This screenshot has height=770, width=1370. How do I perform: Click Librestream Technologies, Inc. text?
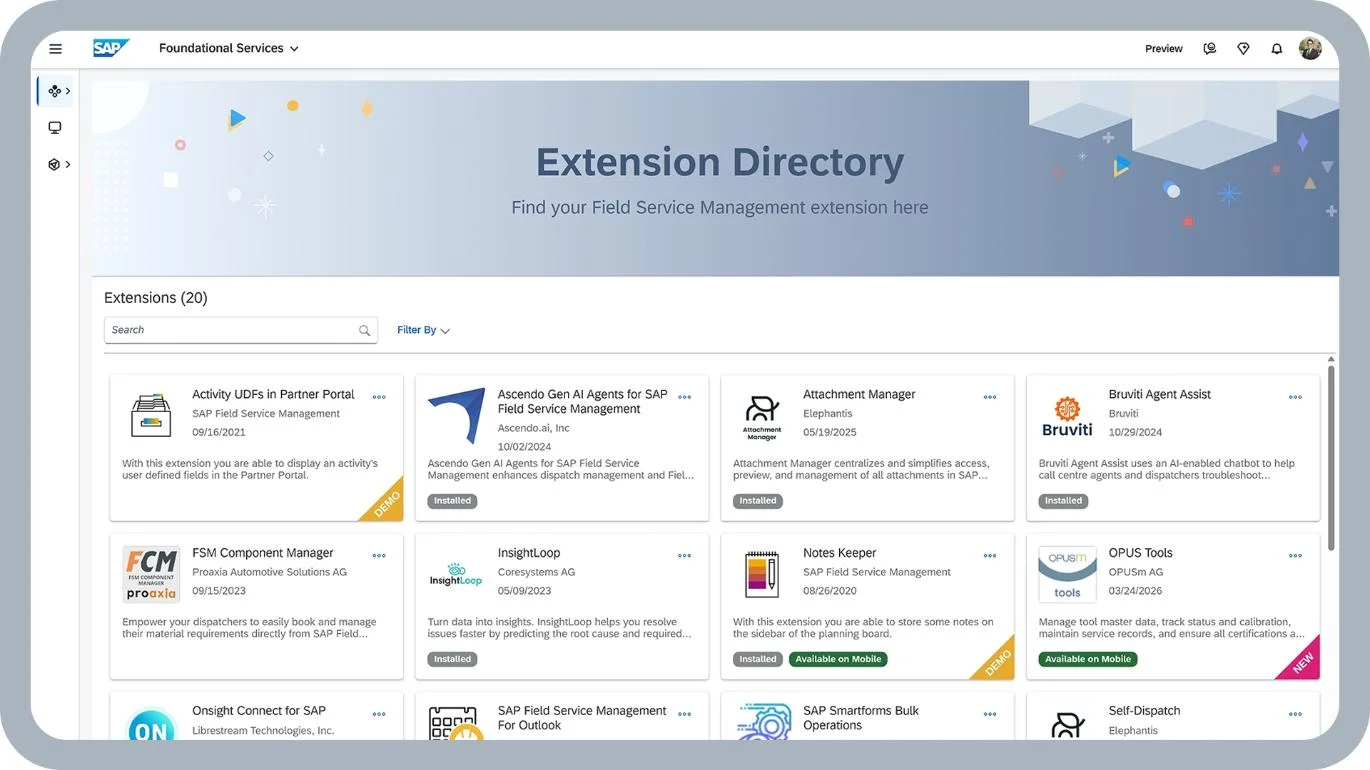[x=265, y=731]
